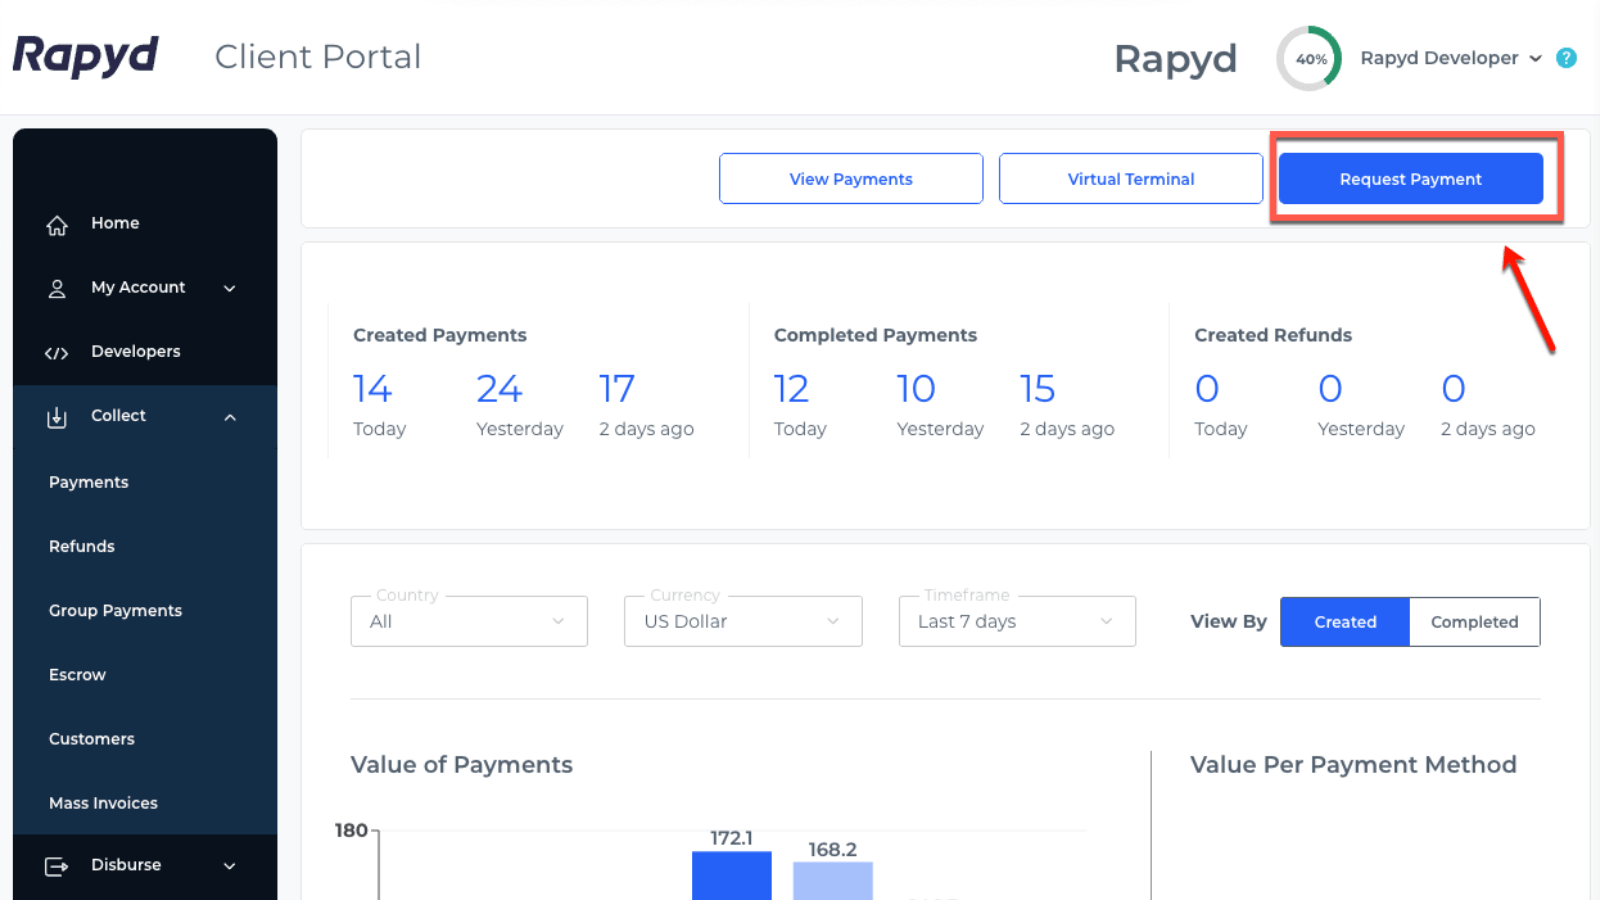Click the 24 Created Payments Yesterday value
This screenshot has width=1600, height=900.
point(499,388)
